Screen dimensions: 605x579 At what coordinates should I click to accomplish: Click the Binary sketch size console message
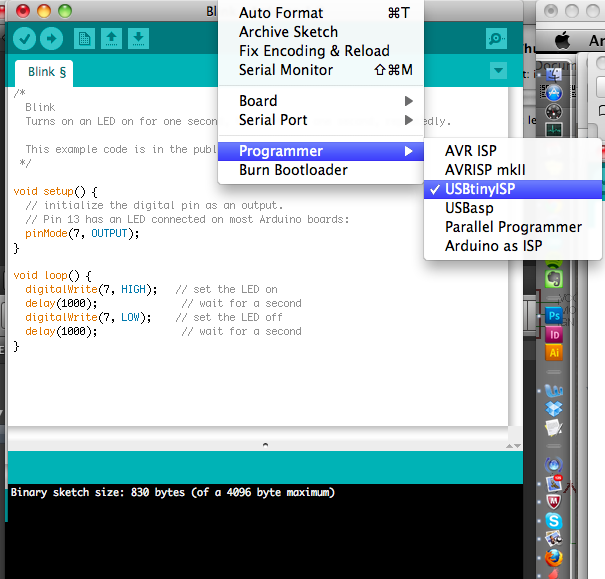[172, 493]
